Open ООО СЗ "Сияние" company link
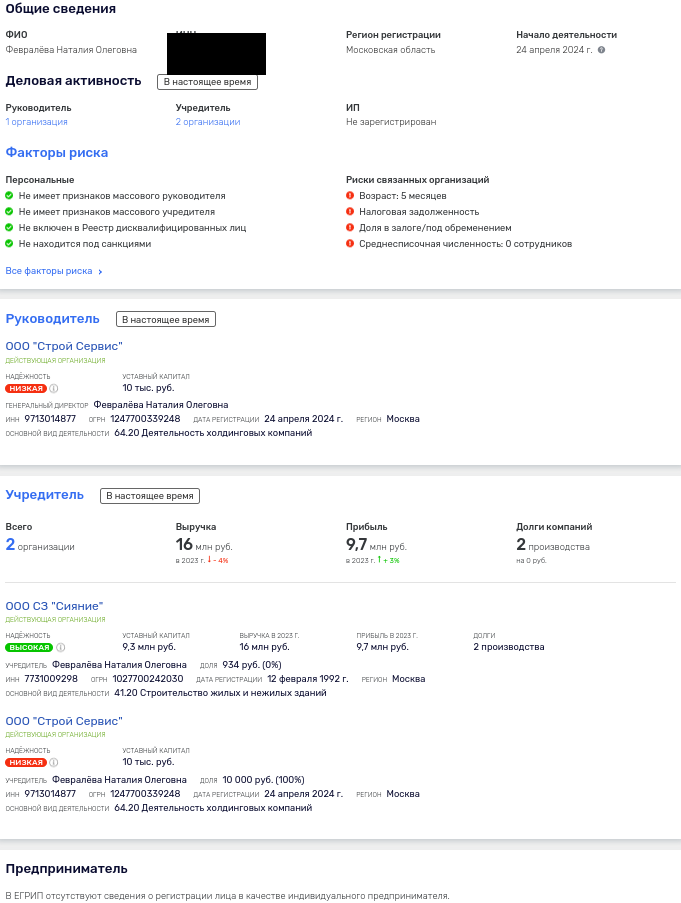Screen dimensions: 681x903 coord(54,606)
